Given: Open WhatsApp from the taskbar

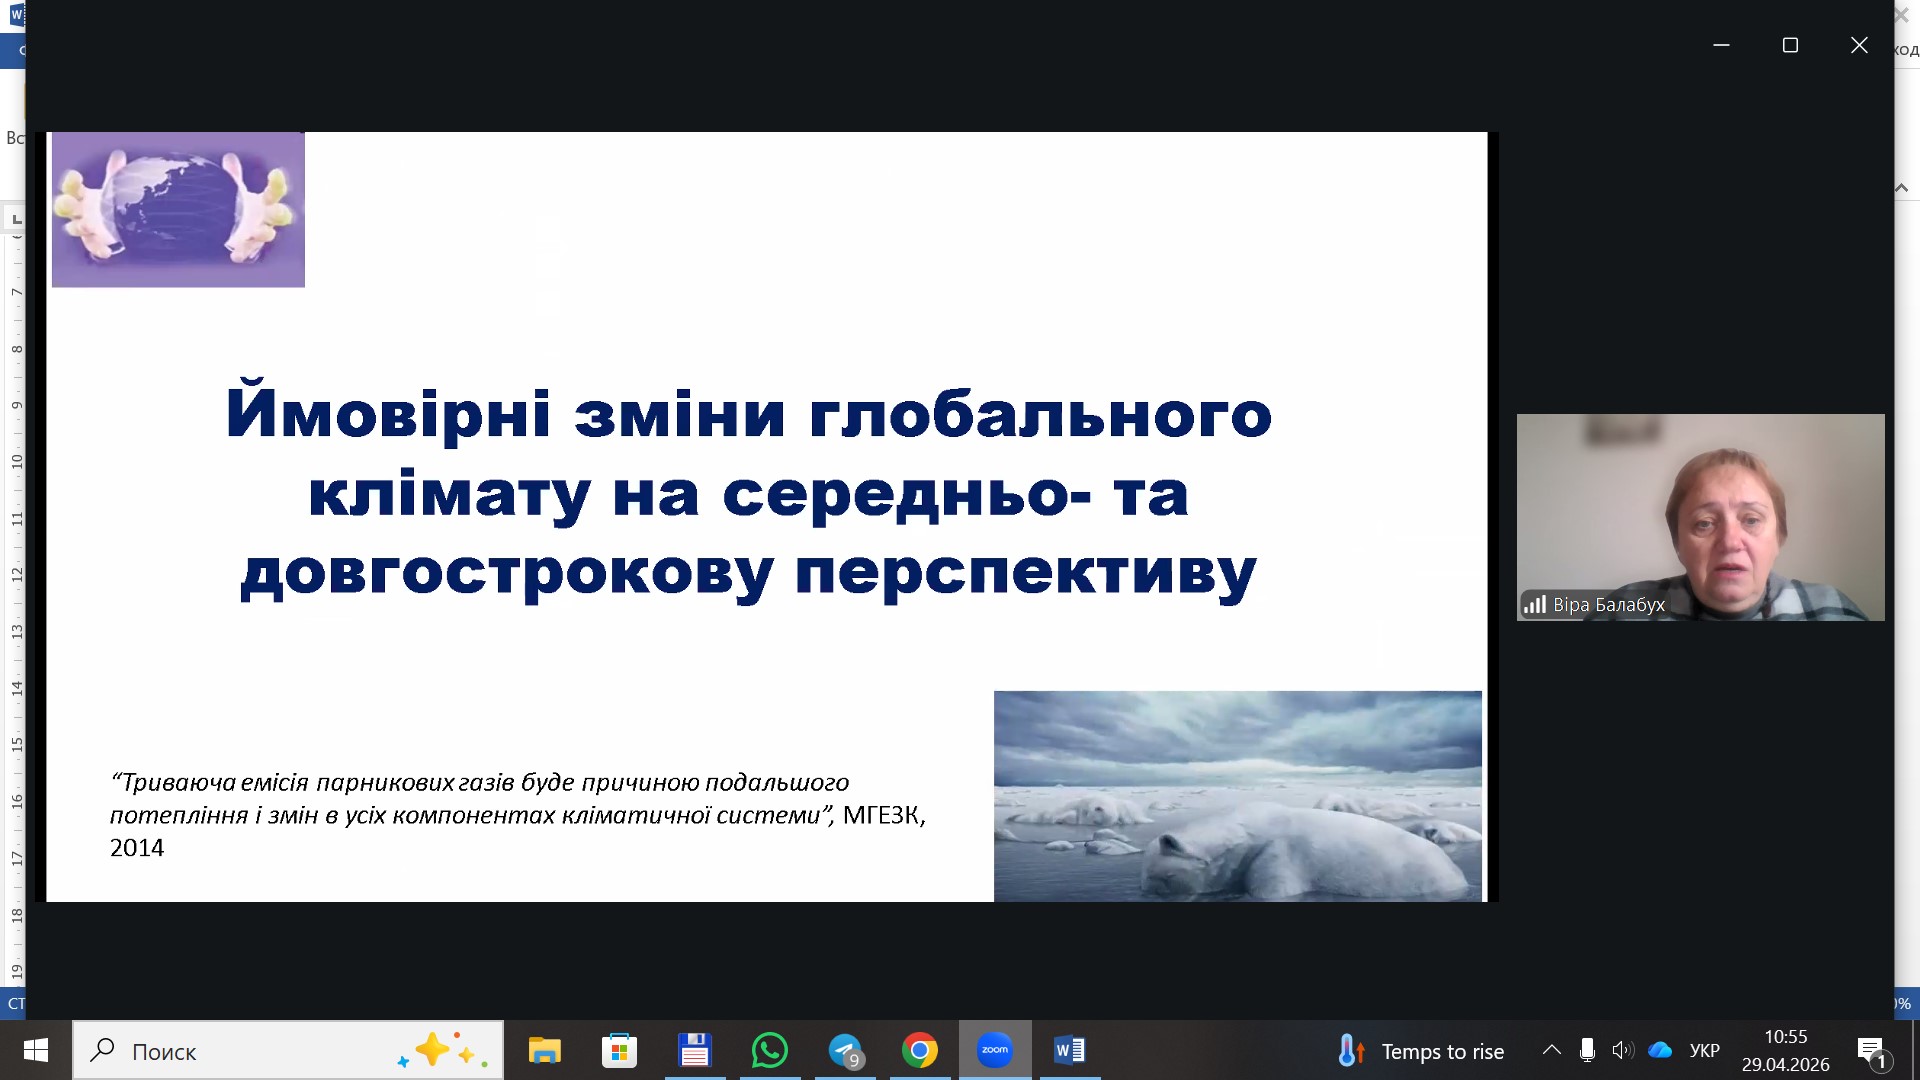Looking at the screenshot, I should coord(769,1051).
